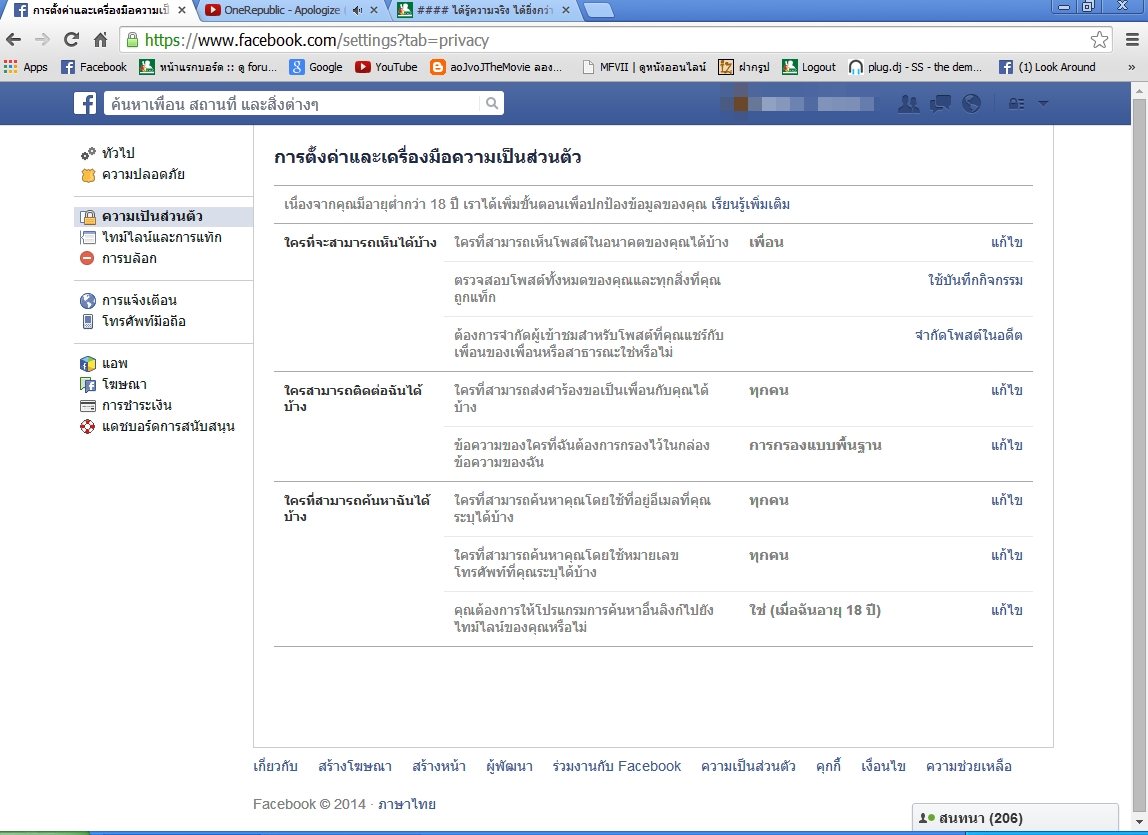Click ร่วมงานกับ Facebook footer link
The image size is (1148, 835).
click(616, 766)
